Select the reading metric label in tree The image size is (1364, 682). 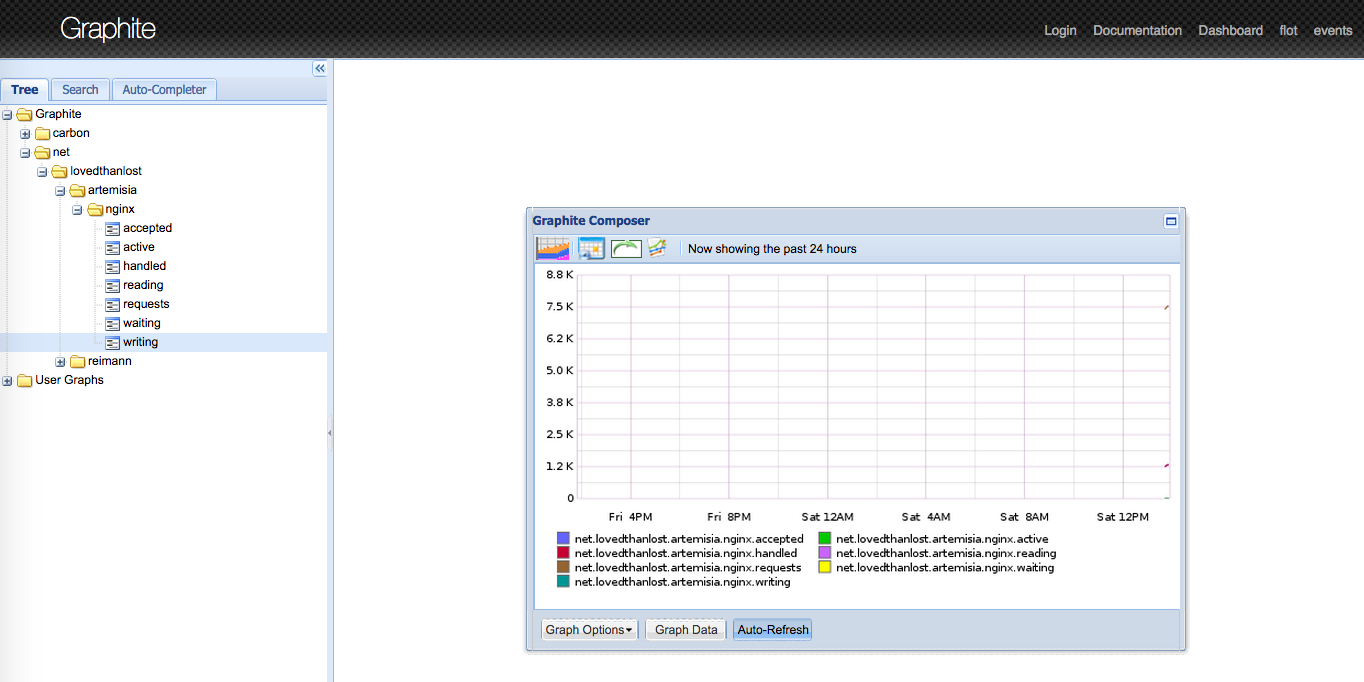point(143,285)
